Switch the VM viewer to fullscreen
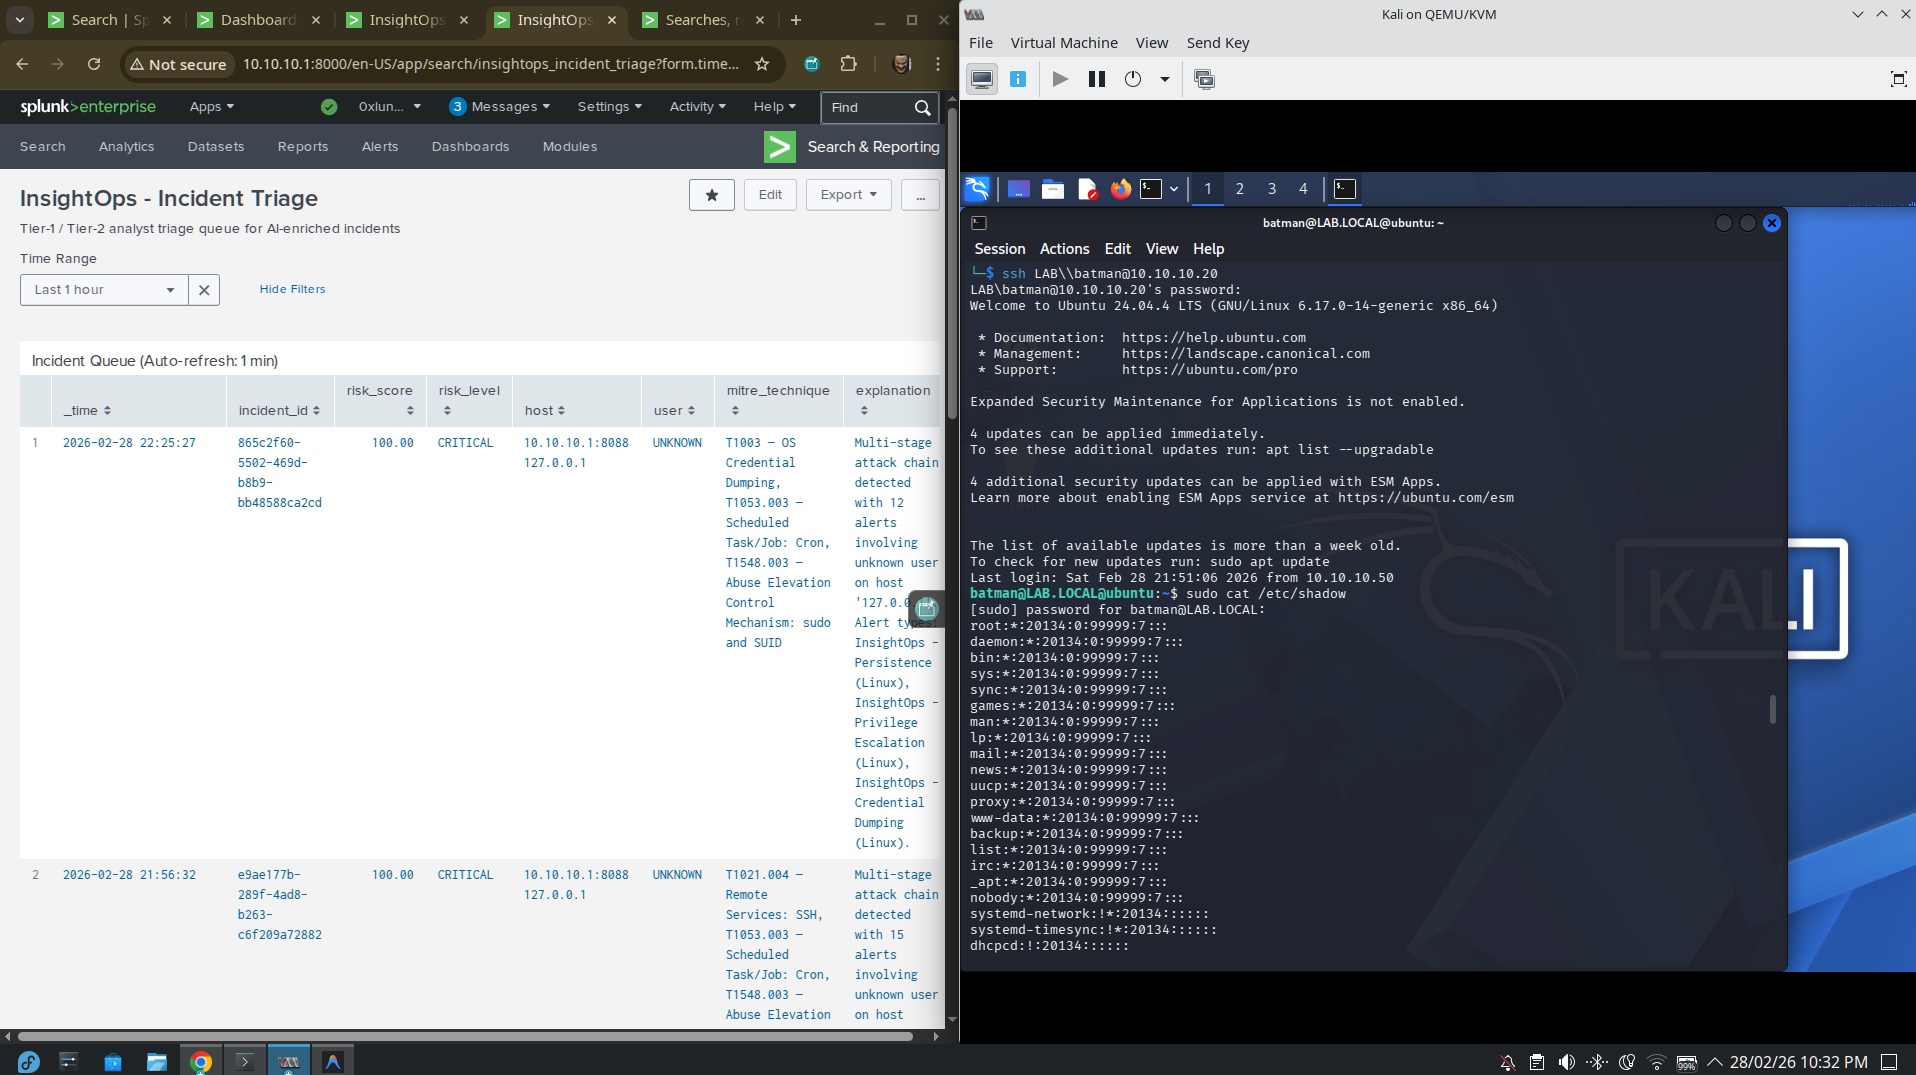The width and height of the screenshot is (1916, 1075). (x=1898, y=79)
